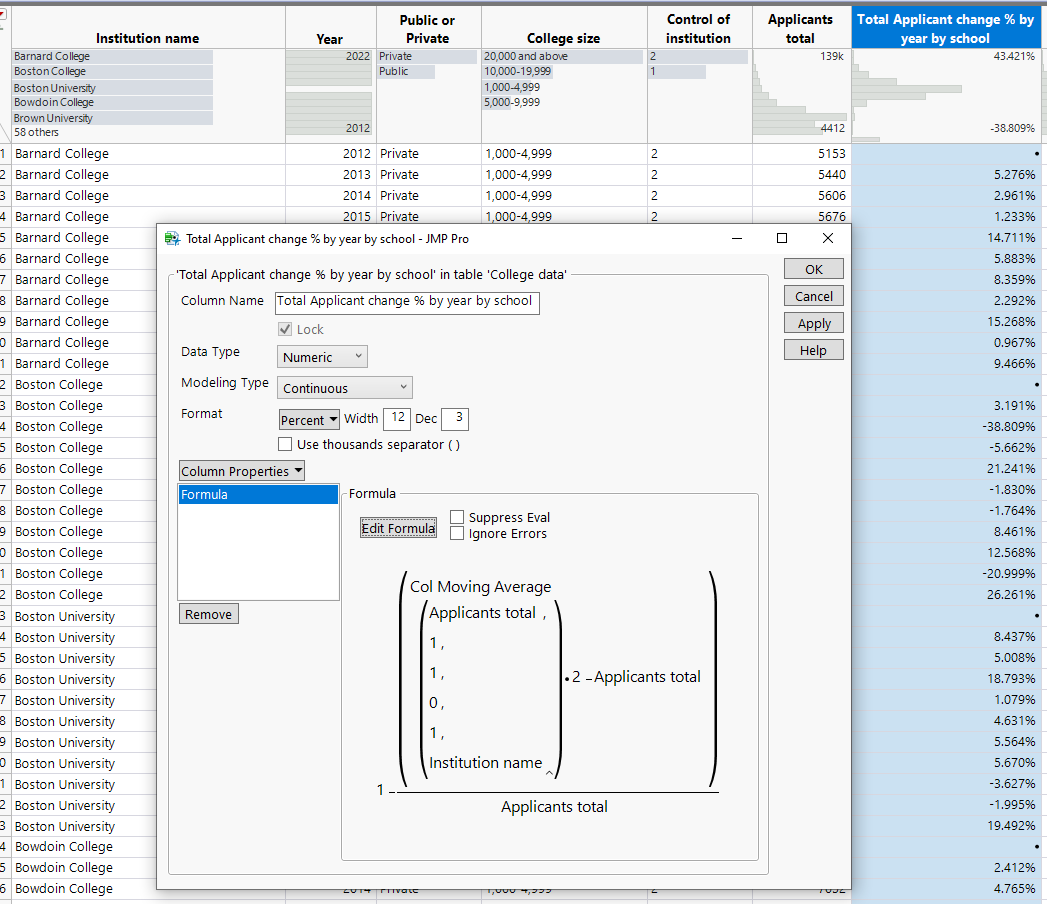Click the Dec value field

pos(455,419)
